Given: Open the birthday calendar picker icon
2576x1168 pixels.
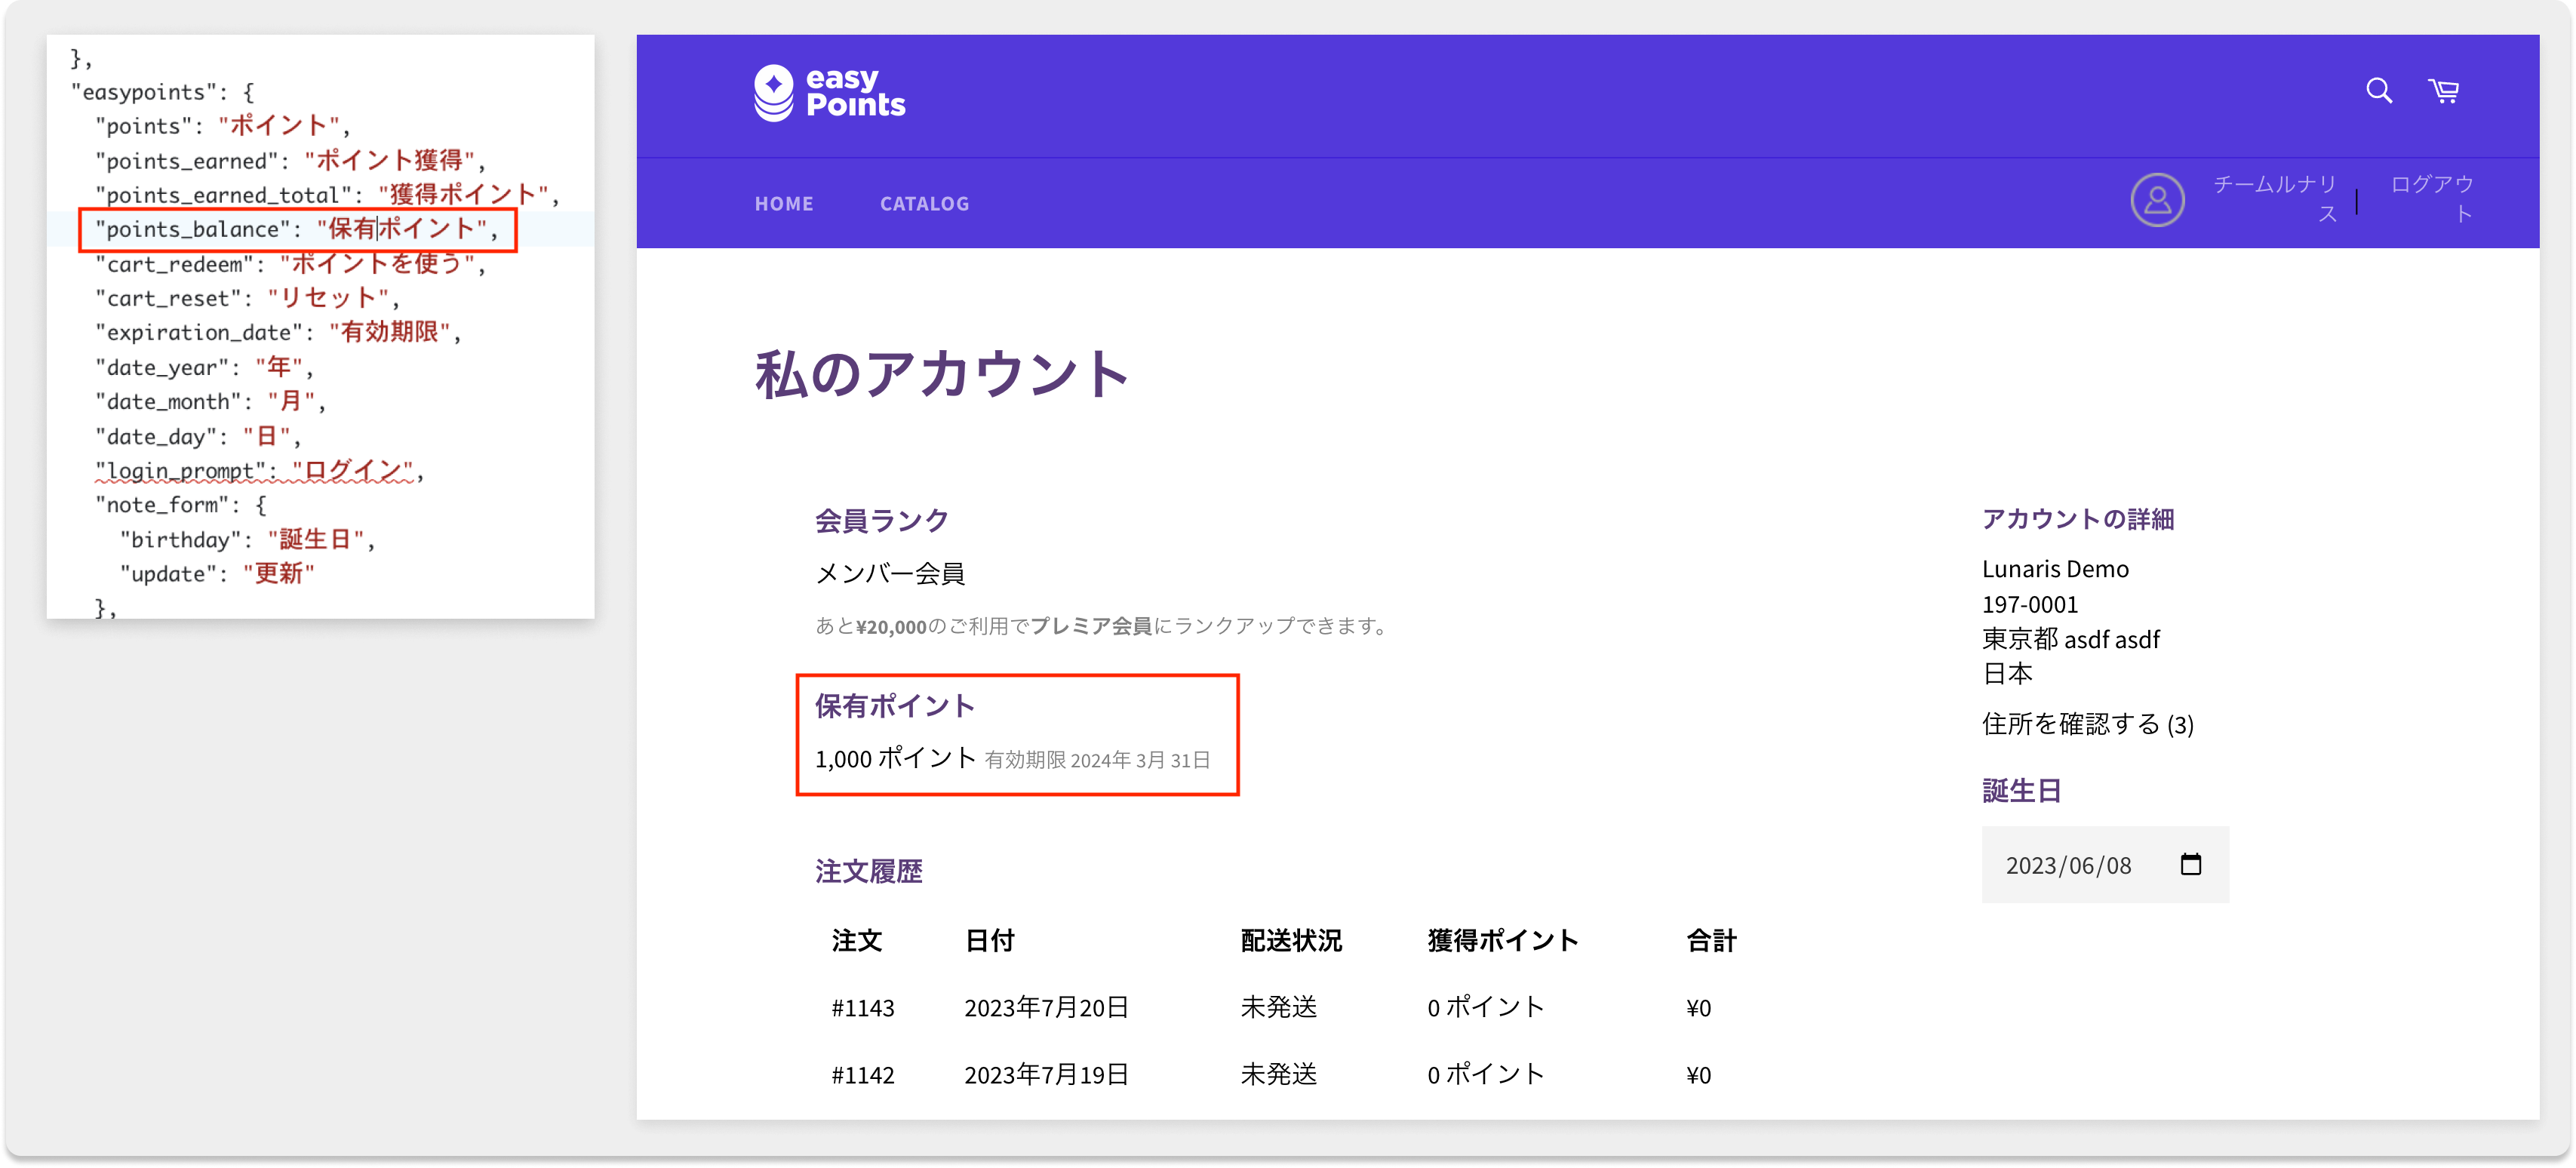Looking at the screenshot, I should pos(2190,864).
